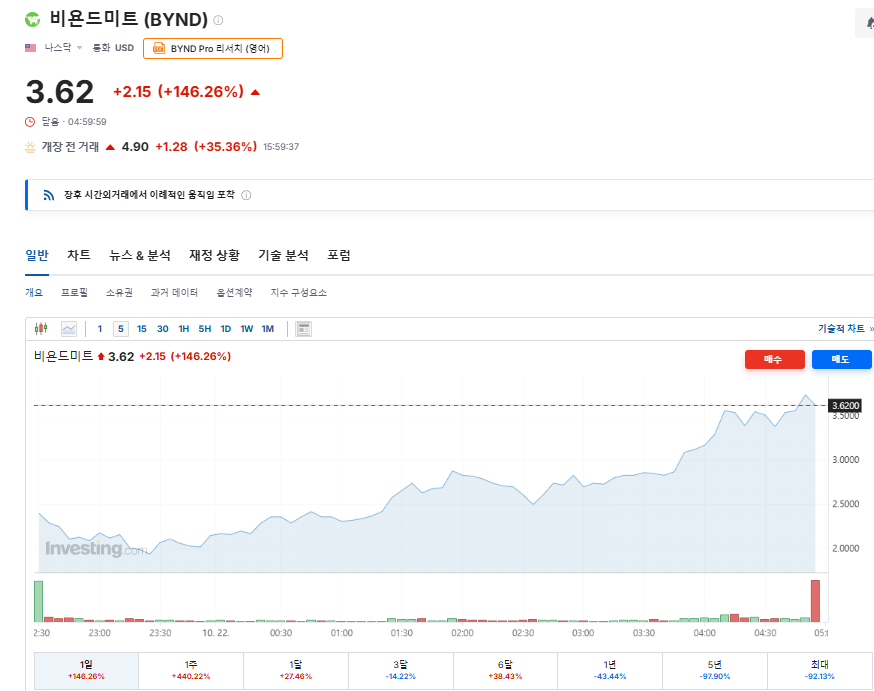Viewport: 874px width, 691px height.
Task: Select the 1W chart interval
Action: (247, 328)
